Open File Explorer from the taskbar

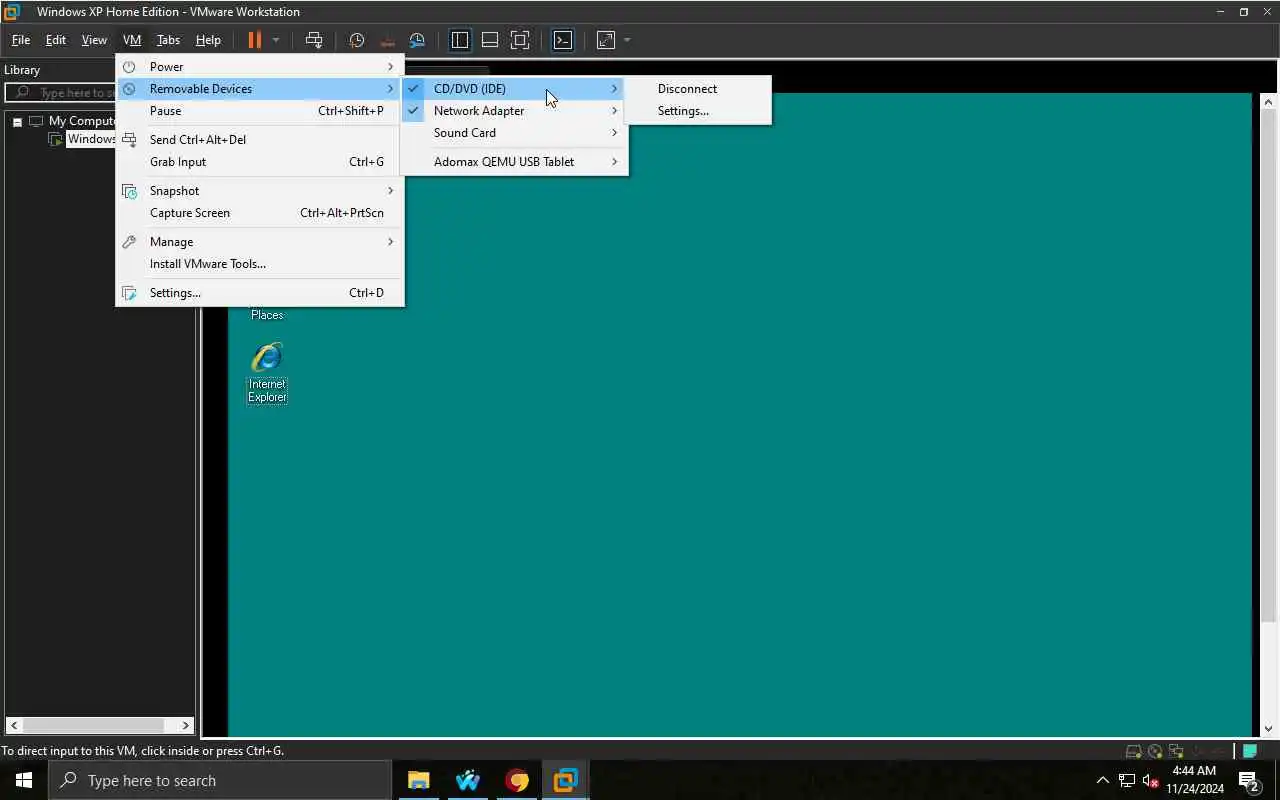(x=418, y=780)
